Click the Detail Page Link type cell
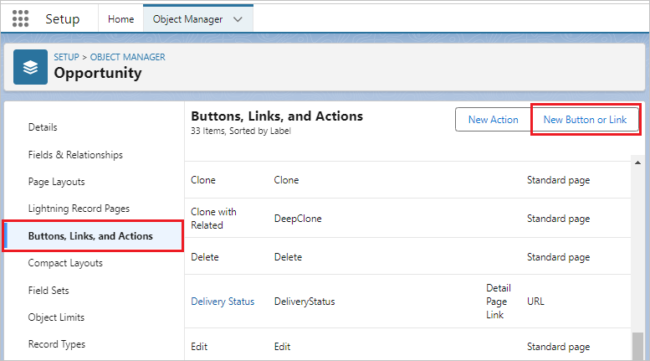 (x=498, y=301)
